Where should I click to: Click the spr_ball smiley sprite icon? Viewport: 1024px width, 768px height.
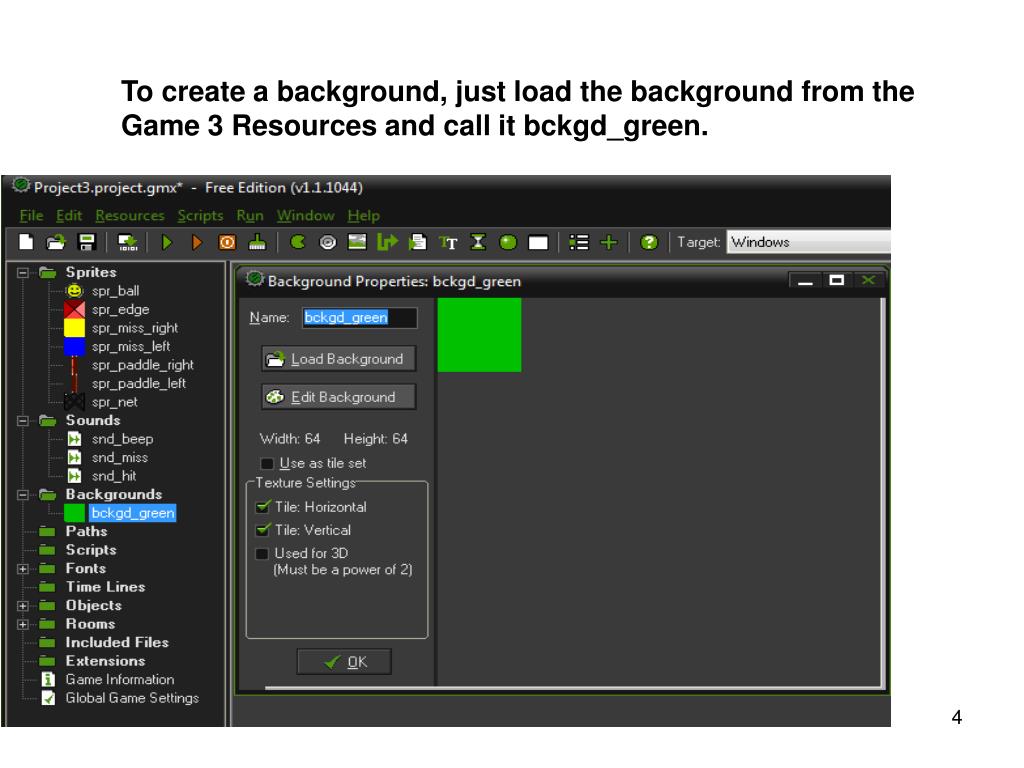point(74,291)
